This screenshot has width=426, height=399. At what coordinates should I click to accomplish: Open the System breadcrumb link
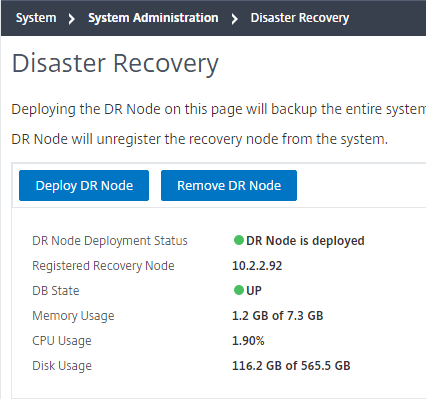click(x=36, y=18)
